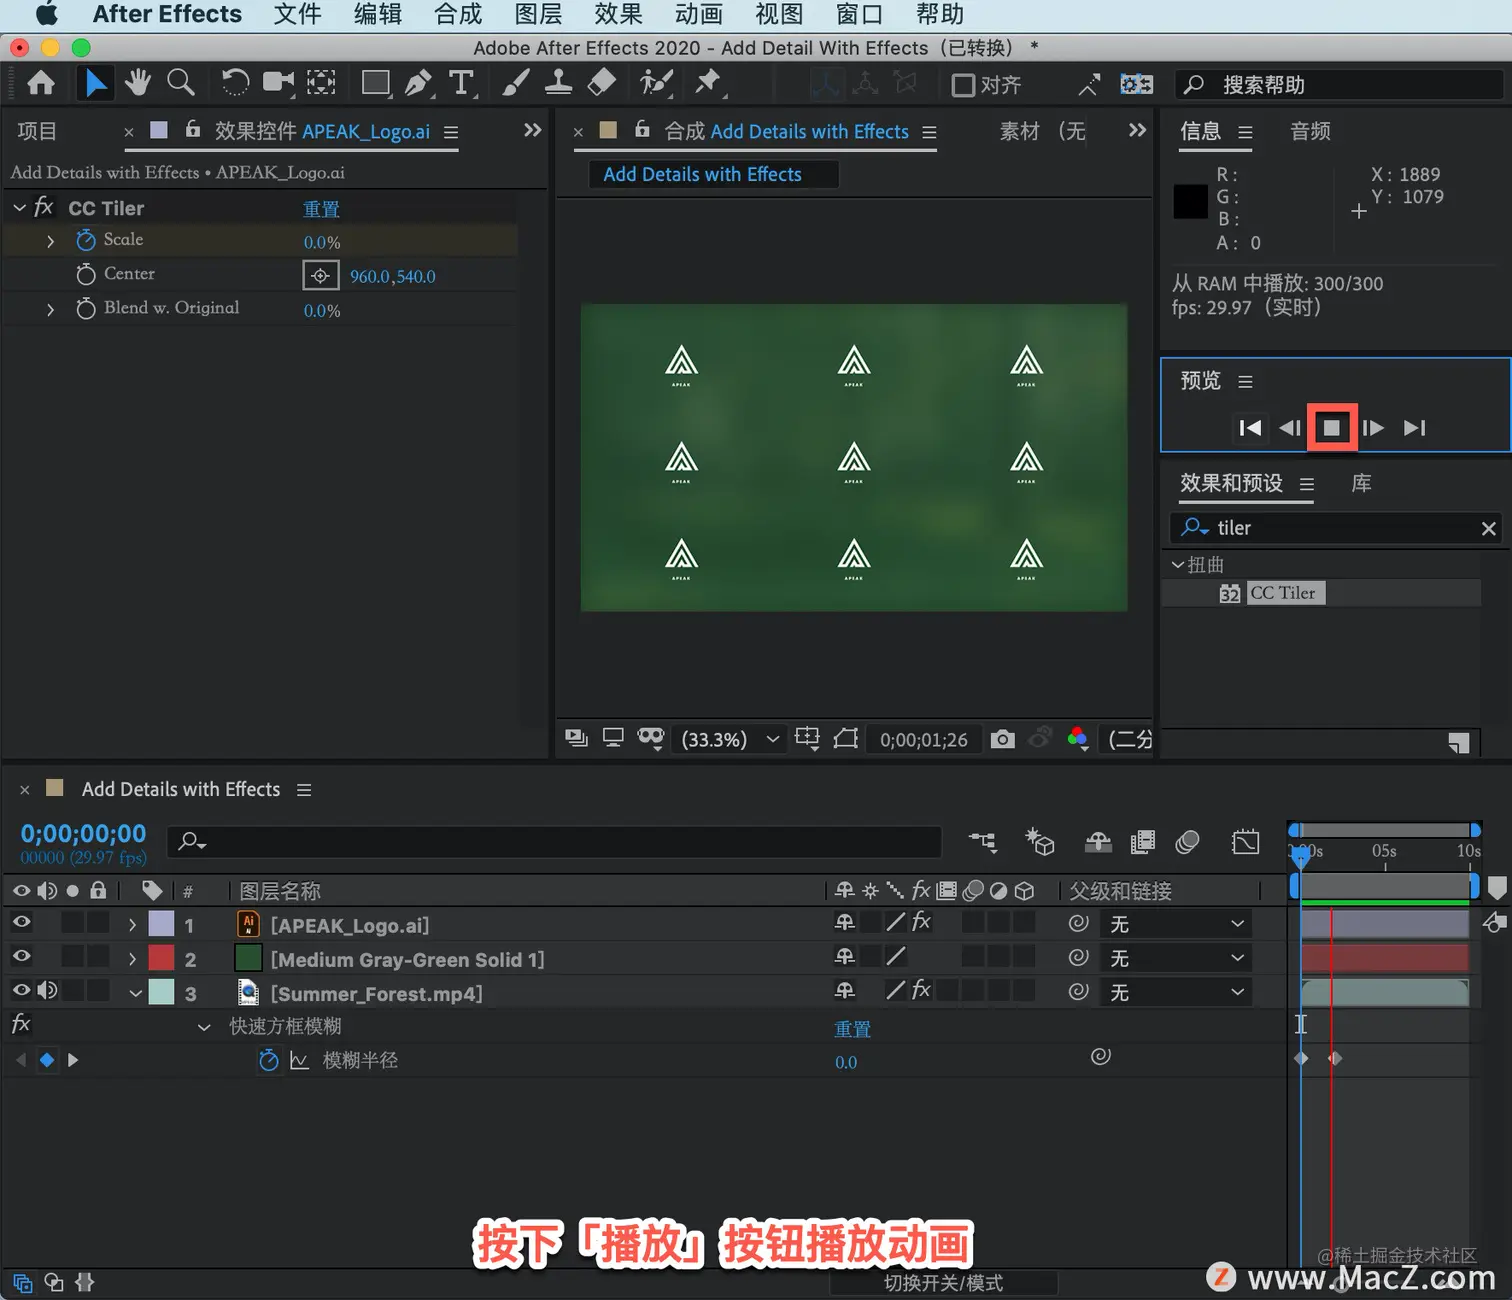The image size is (1512, 1300).
Task: Expand the Scale property
Action: [50, 241]
